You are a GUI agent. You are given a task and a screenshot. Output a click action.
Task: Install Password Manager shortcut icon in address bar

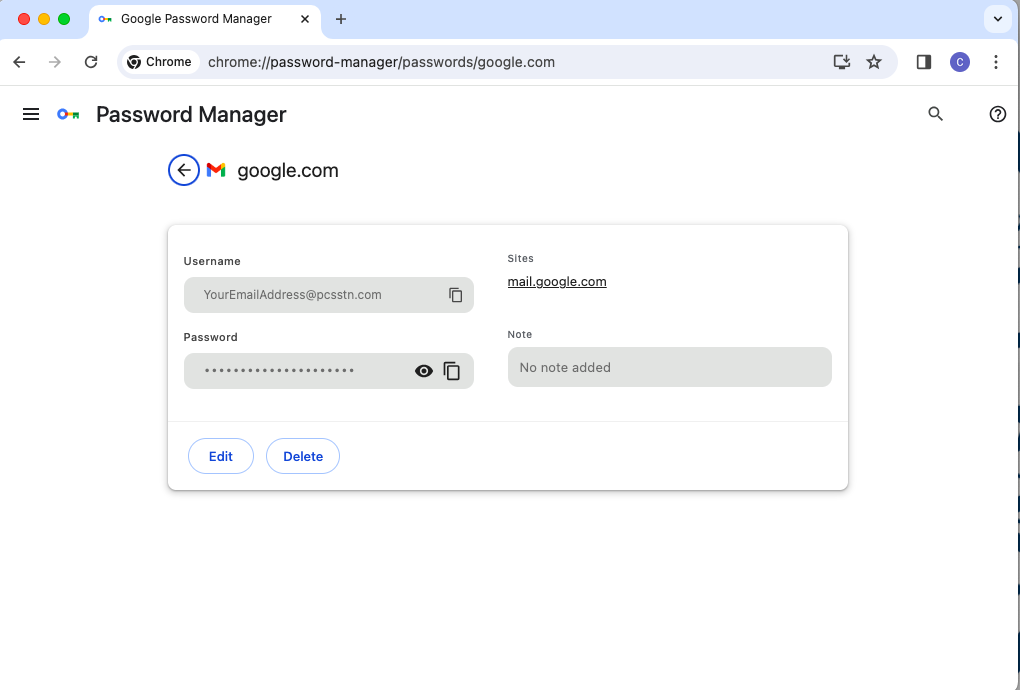842,62
